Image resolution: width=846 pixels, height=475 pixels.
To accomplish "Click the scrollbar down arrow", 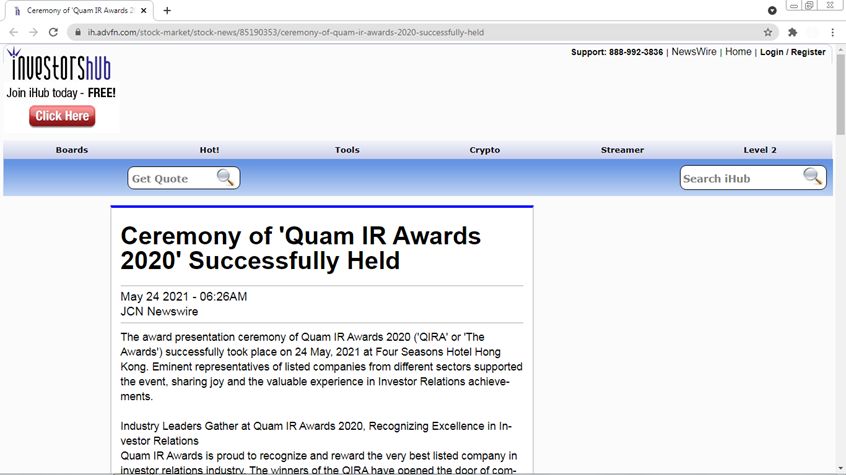I will [841, 469].
